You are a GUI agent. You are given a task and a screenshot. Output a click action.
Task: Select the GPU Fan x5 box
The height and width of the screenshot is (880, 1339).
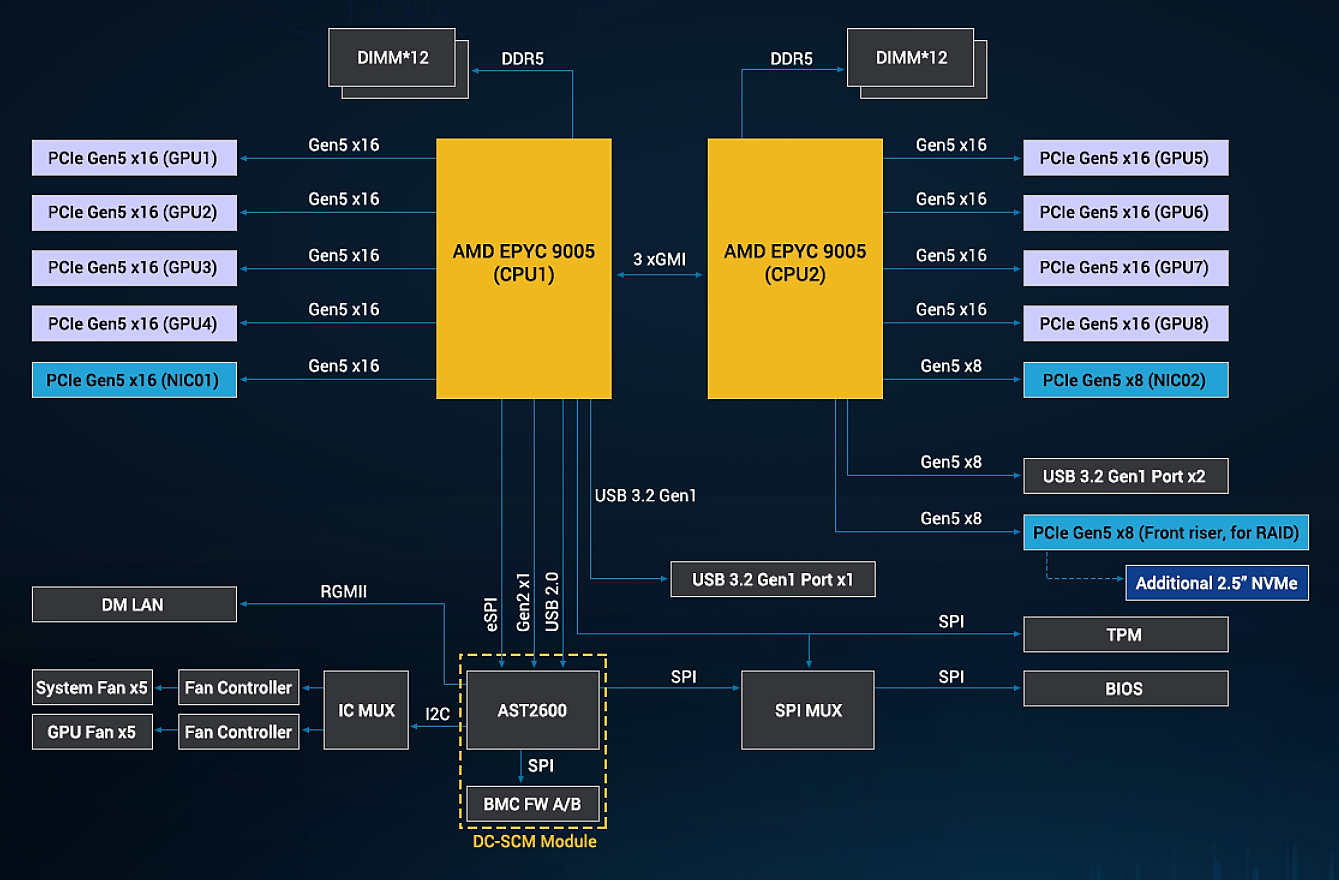click(x=92, y=732)
